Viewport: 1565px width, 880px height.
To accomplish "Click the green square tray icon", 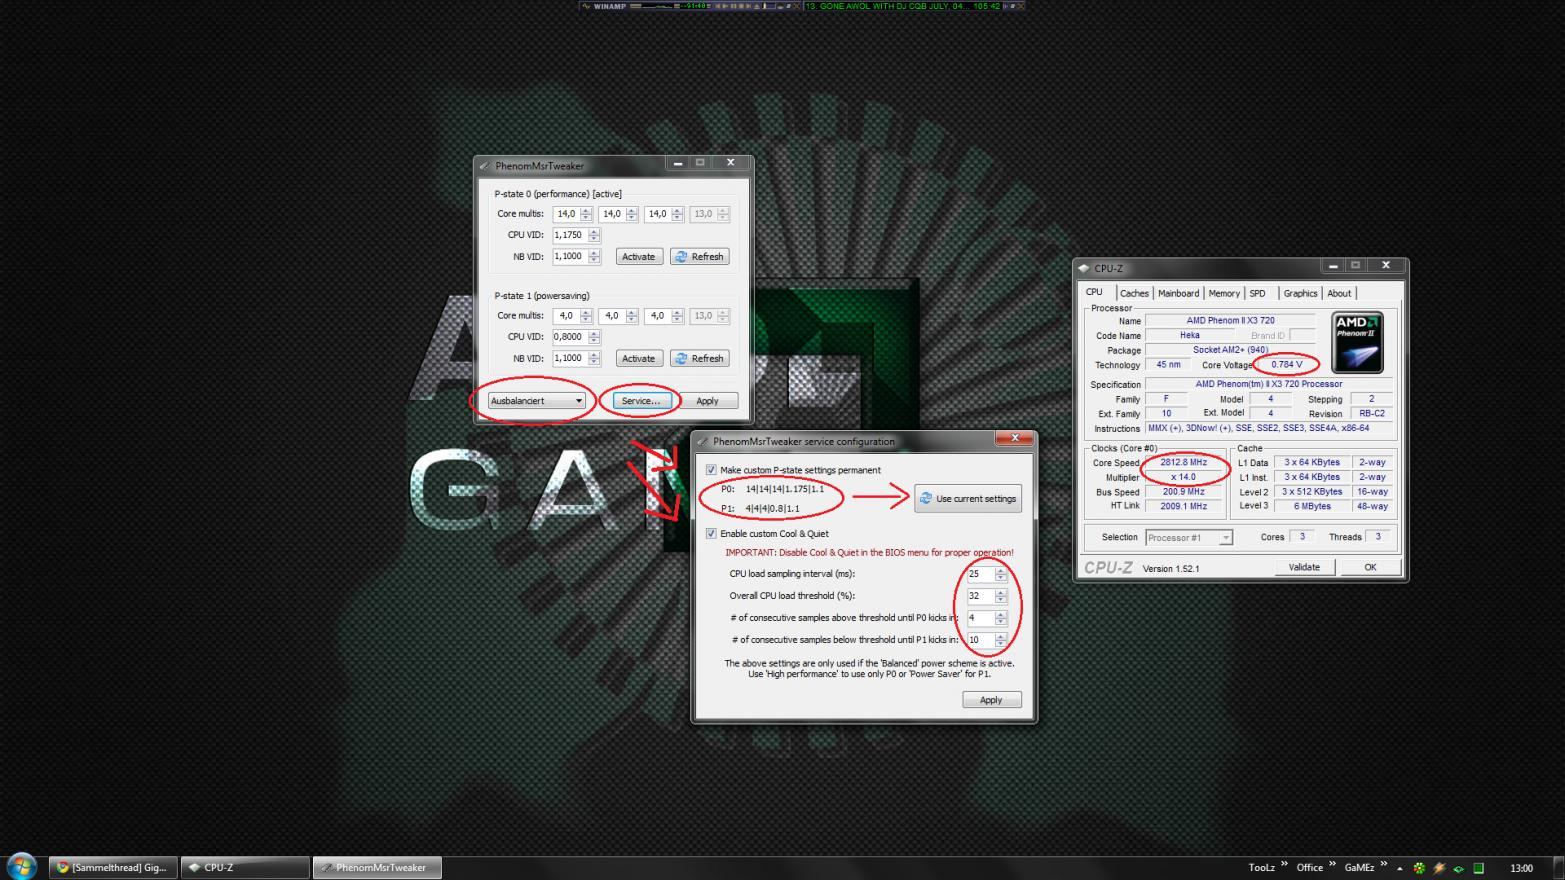I will tap(1478, 868).
